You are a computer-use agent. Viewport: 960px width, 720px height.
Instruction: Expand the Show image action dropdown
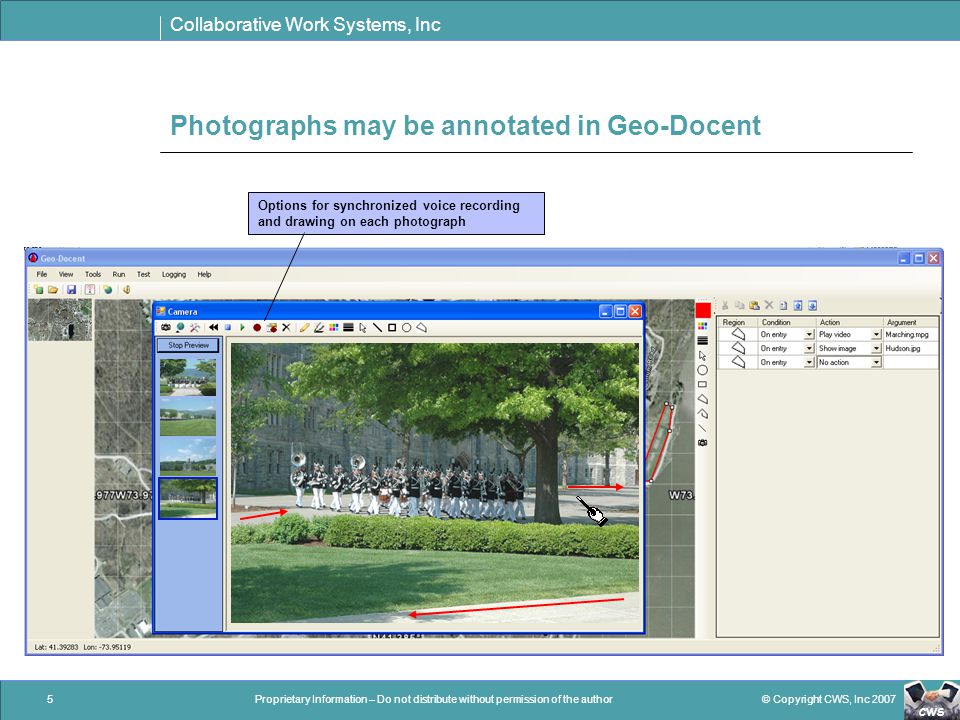[876, 348]
